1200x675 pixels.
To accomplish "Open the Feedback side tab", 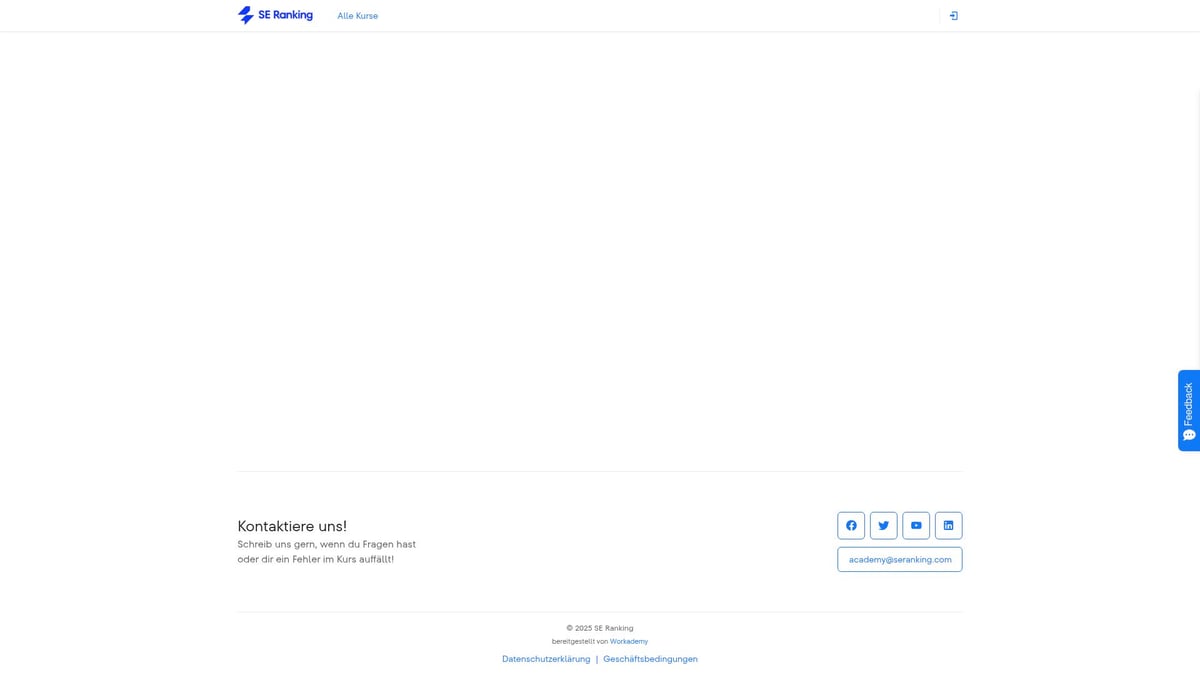I will [1188, 410].
